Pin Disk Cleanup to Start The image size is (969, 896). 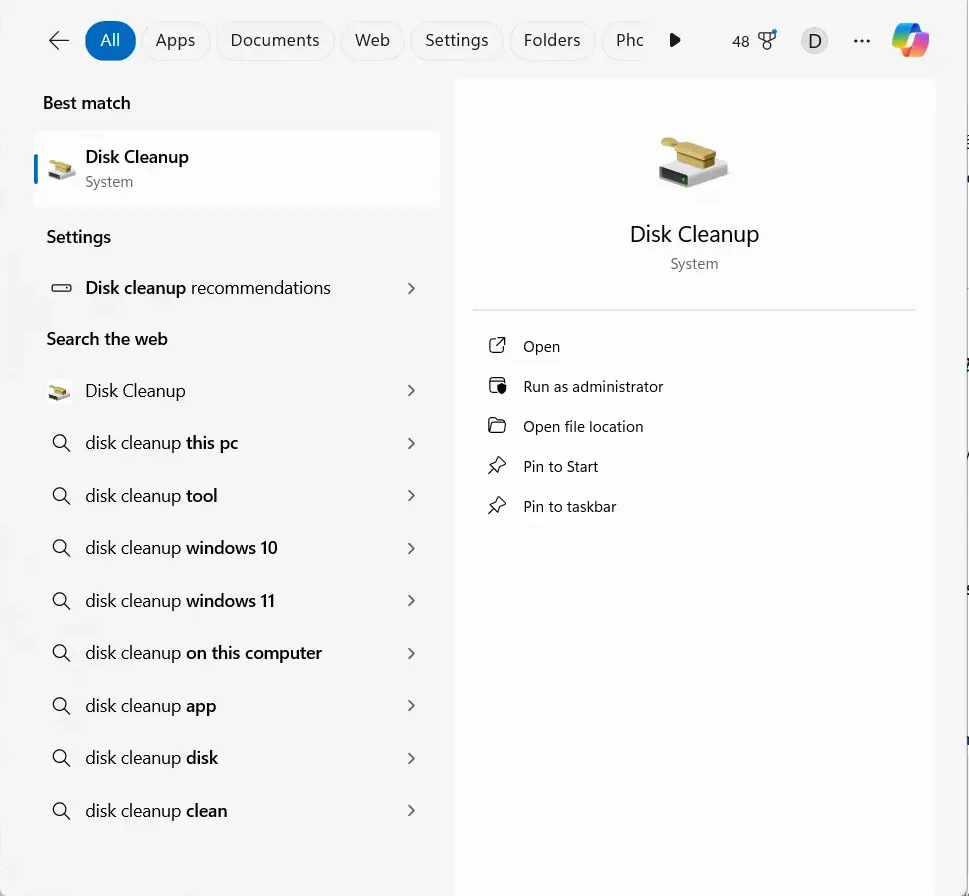tap(560, 467)
